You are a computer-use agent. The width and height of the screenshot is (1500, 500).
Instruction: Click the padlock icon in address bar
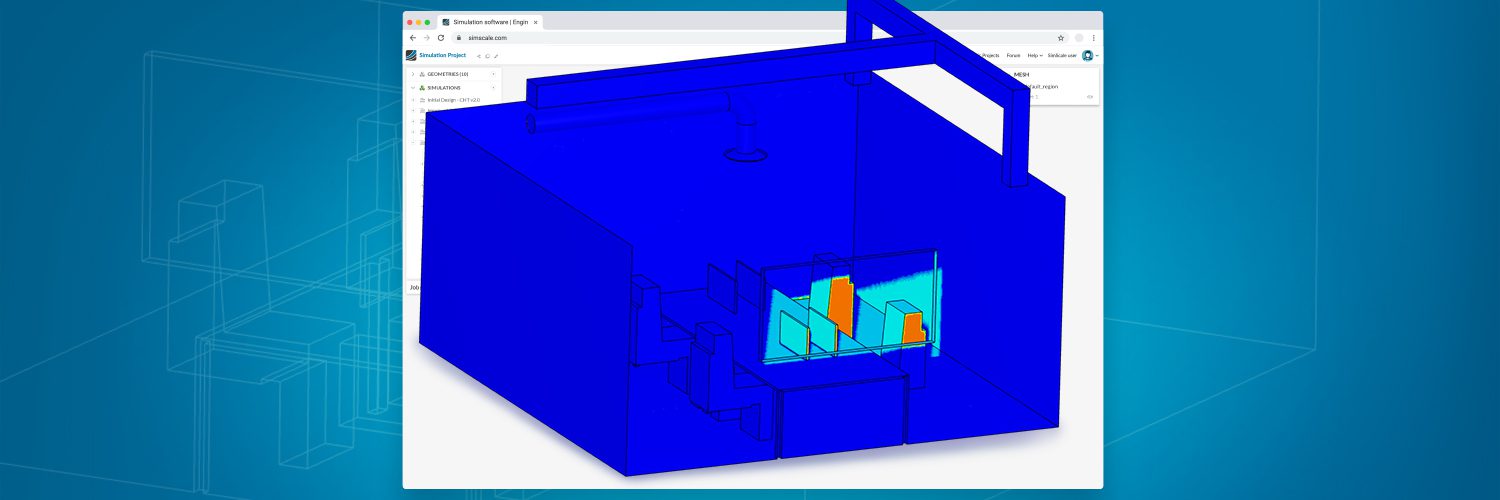459,38
